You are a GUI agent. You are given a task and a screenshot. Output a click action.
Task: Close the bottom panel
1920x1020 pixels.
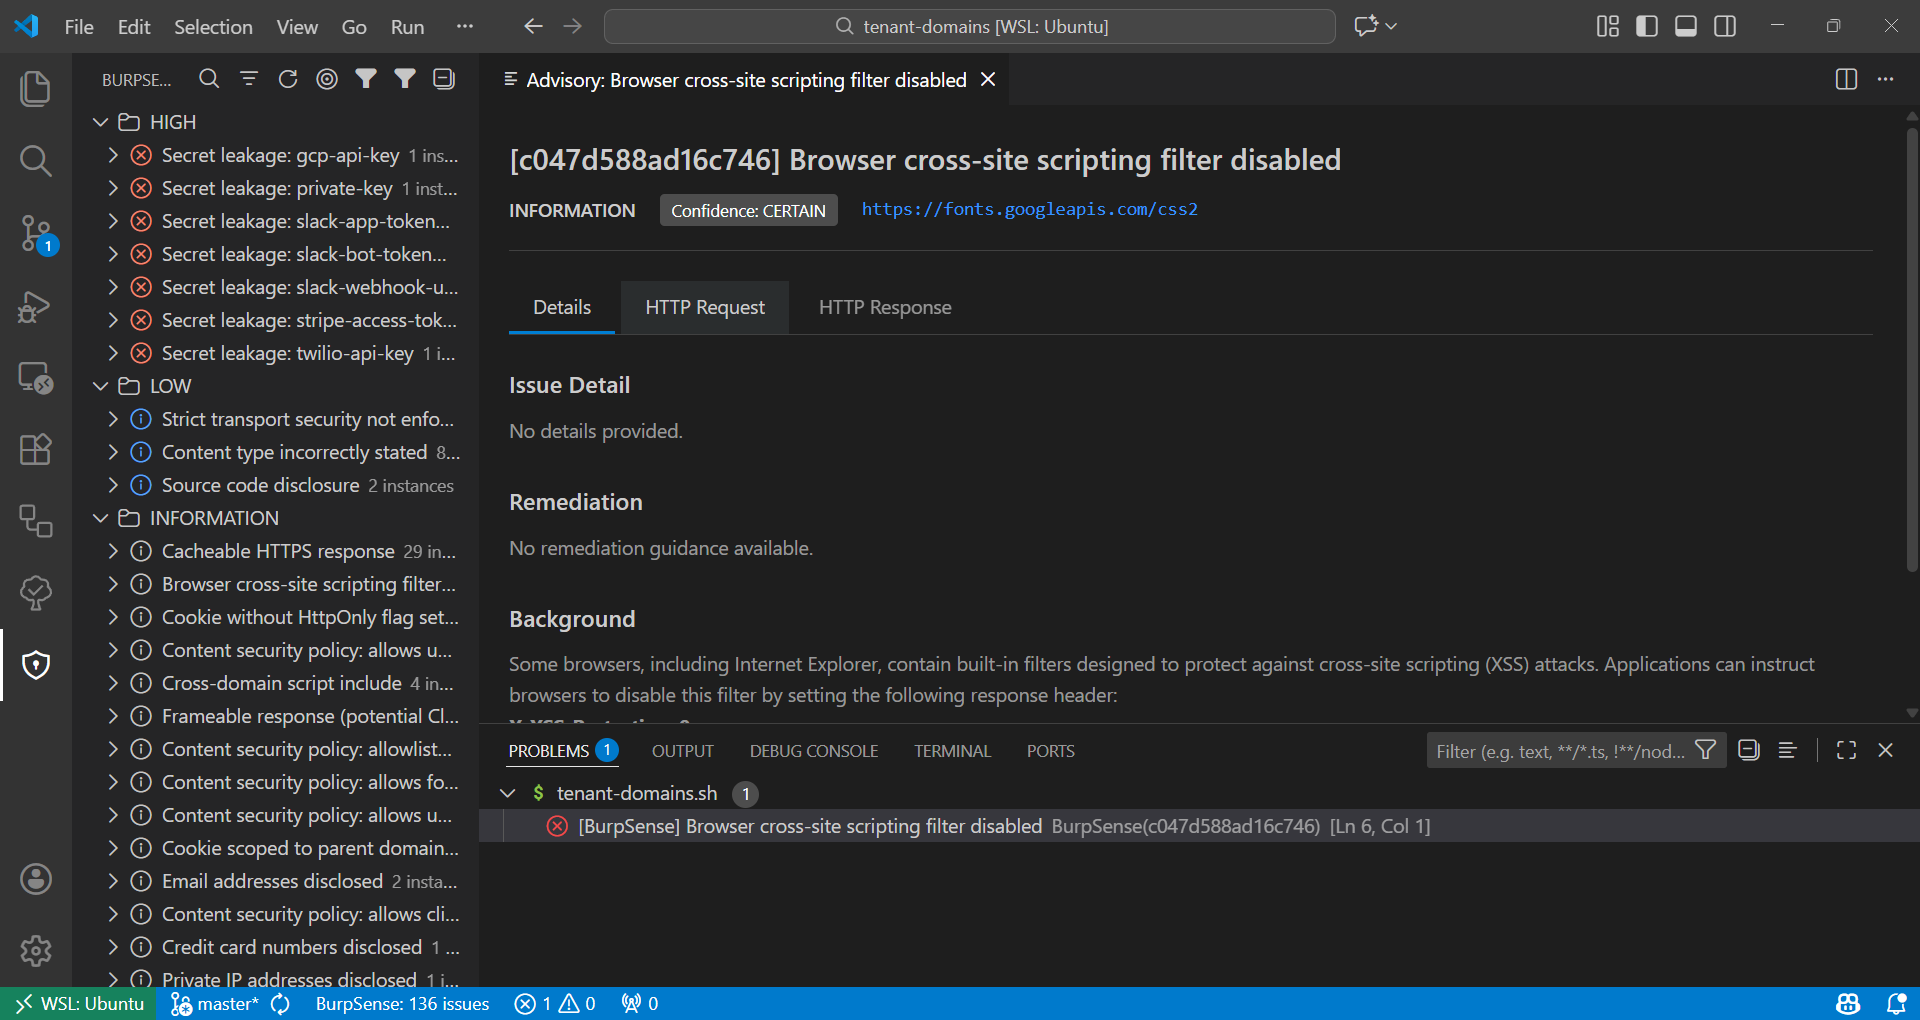click(x=1885, y=750)
